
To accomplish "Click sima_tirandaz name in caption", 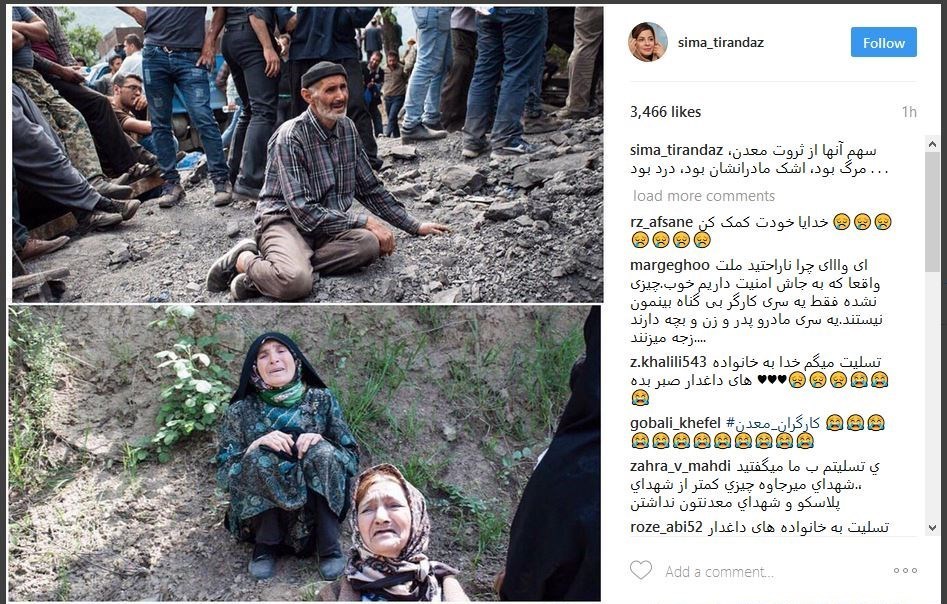I will (x=676, y=150).
